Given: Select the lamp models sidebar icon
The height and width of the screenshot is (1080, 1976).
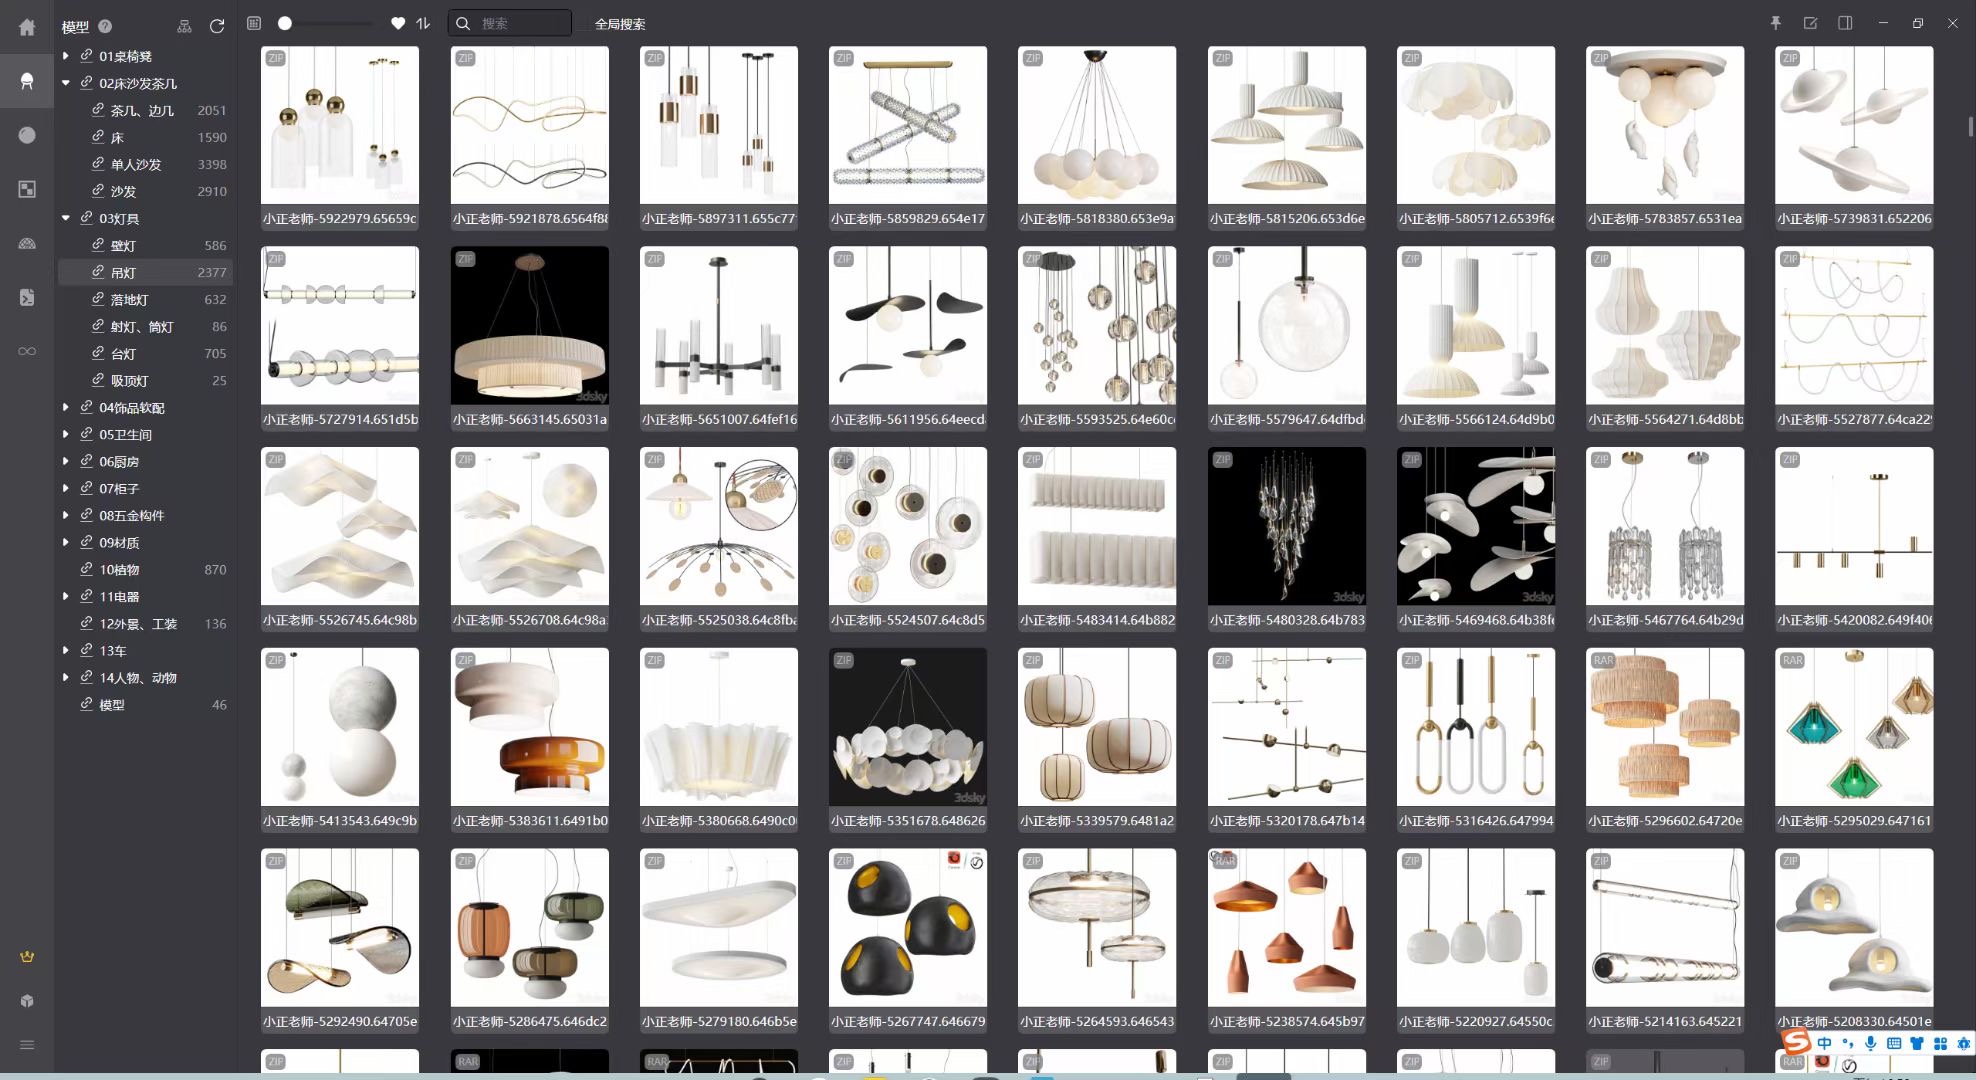Looking at the screenshot, I should pos(27,81).
